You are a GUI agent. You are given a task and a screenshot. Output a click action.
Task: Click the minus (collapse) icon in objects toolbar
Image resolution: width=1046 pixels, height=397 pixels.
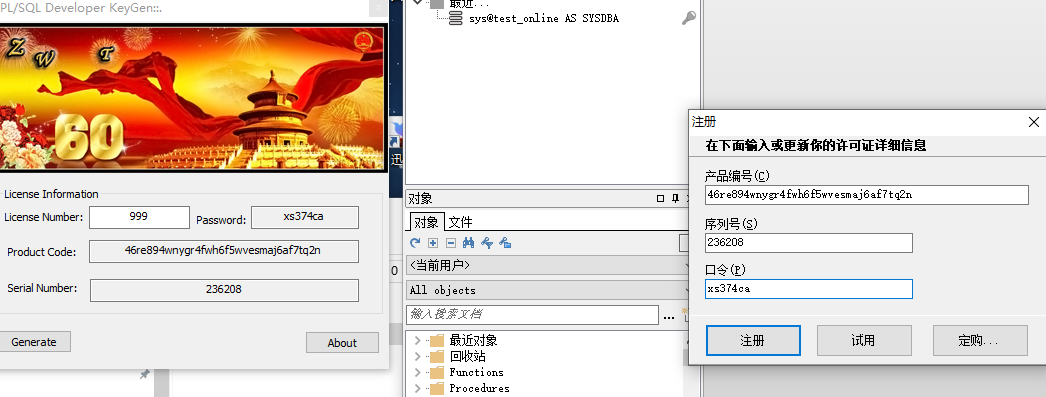click(x=450, y=243)
